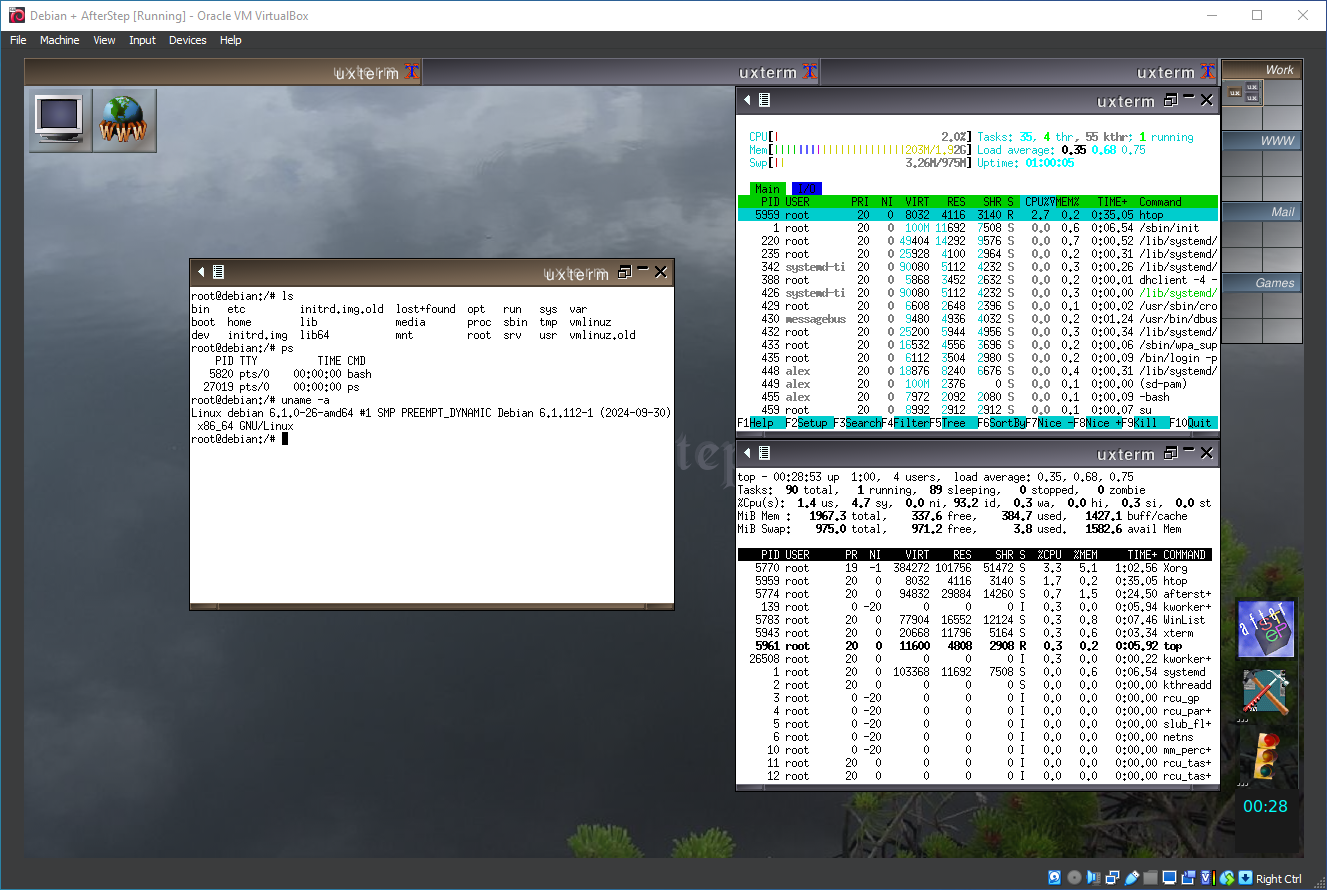Sort htop by the CPU% column header
Image resolution: width=1327 pixels, height=890 pixels.
coord(1038,202)
